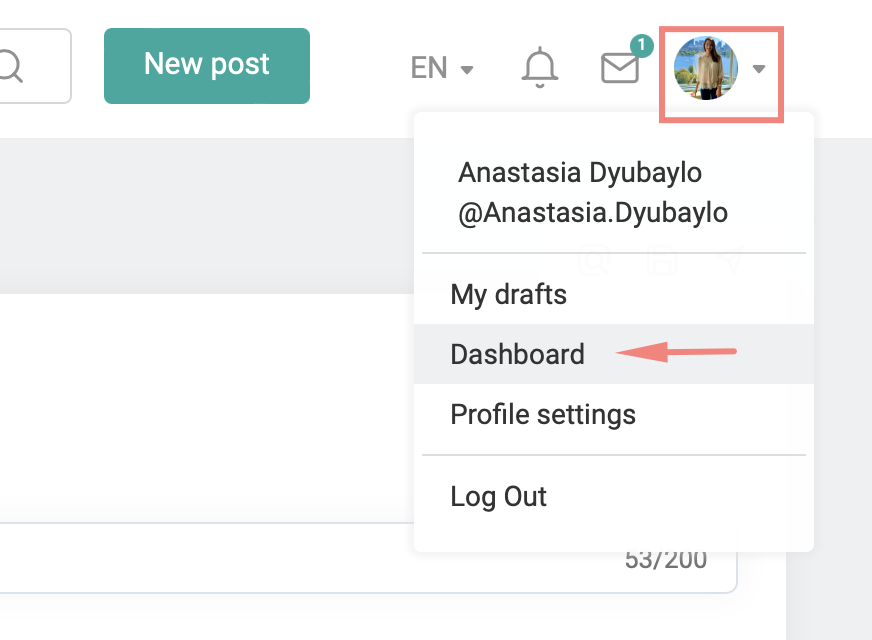Collapse the profile menu via avatar caret
Screen dimensions: 872x640
point(760,69)
